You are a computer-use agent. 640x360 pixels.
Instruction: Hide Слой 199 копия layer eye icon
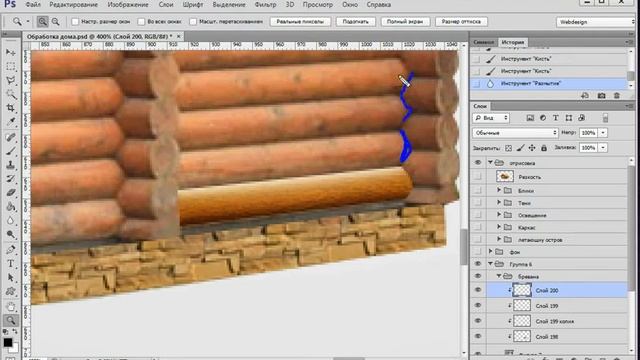click(x=478, y=321)
